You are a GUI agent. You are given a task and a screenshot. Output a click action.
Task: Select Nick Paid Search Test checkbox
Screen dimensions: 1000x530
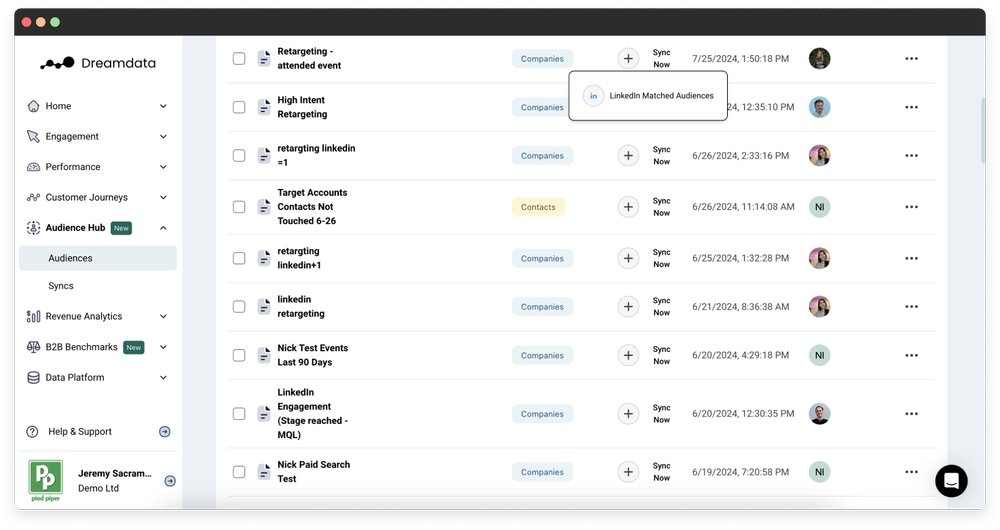239,472
